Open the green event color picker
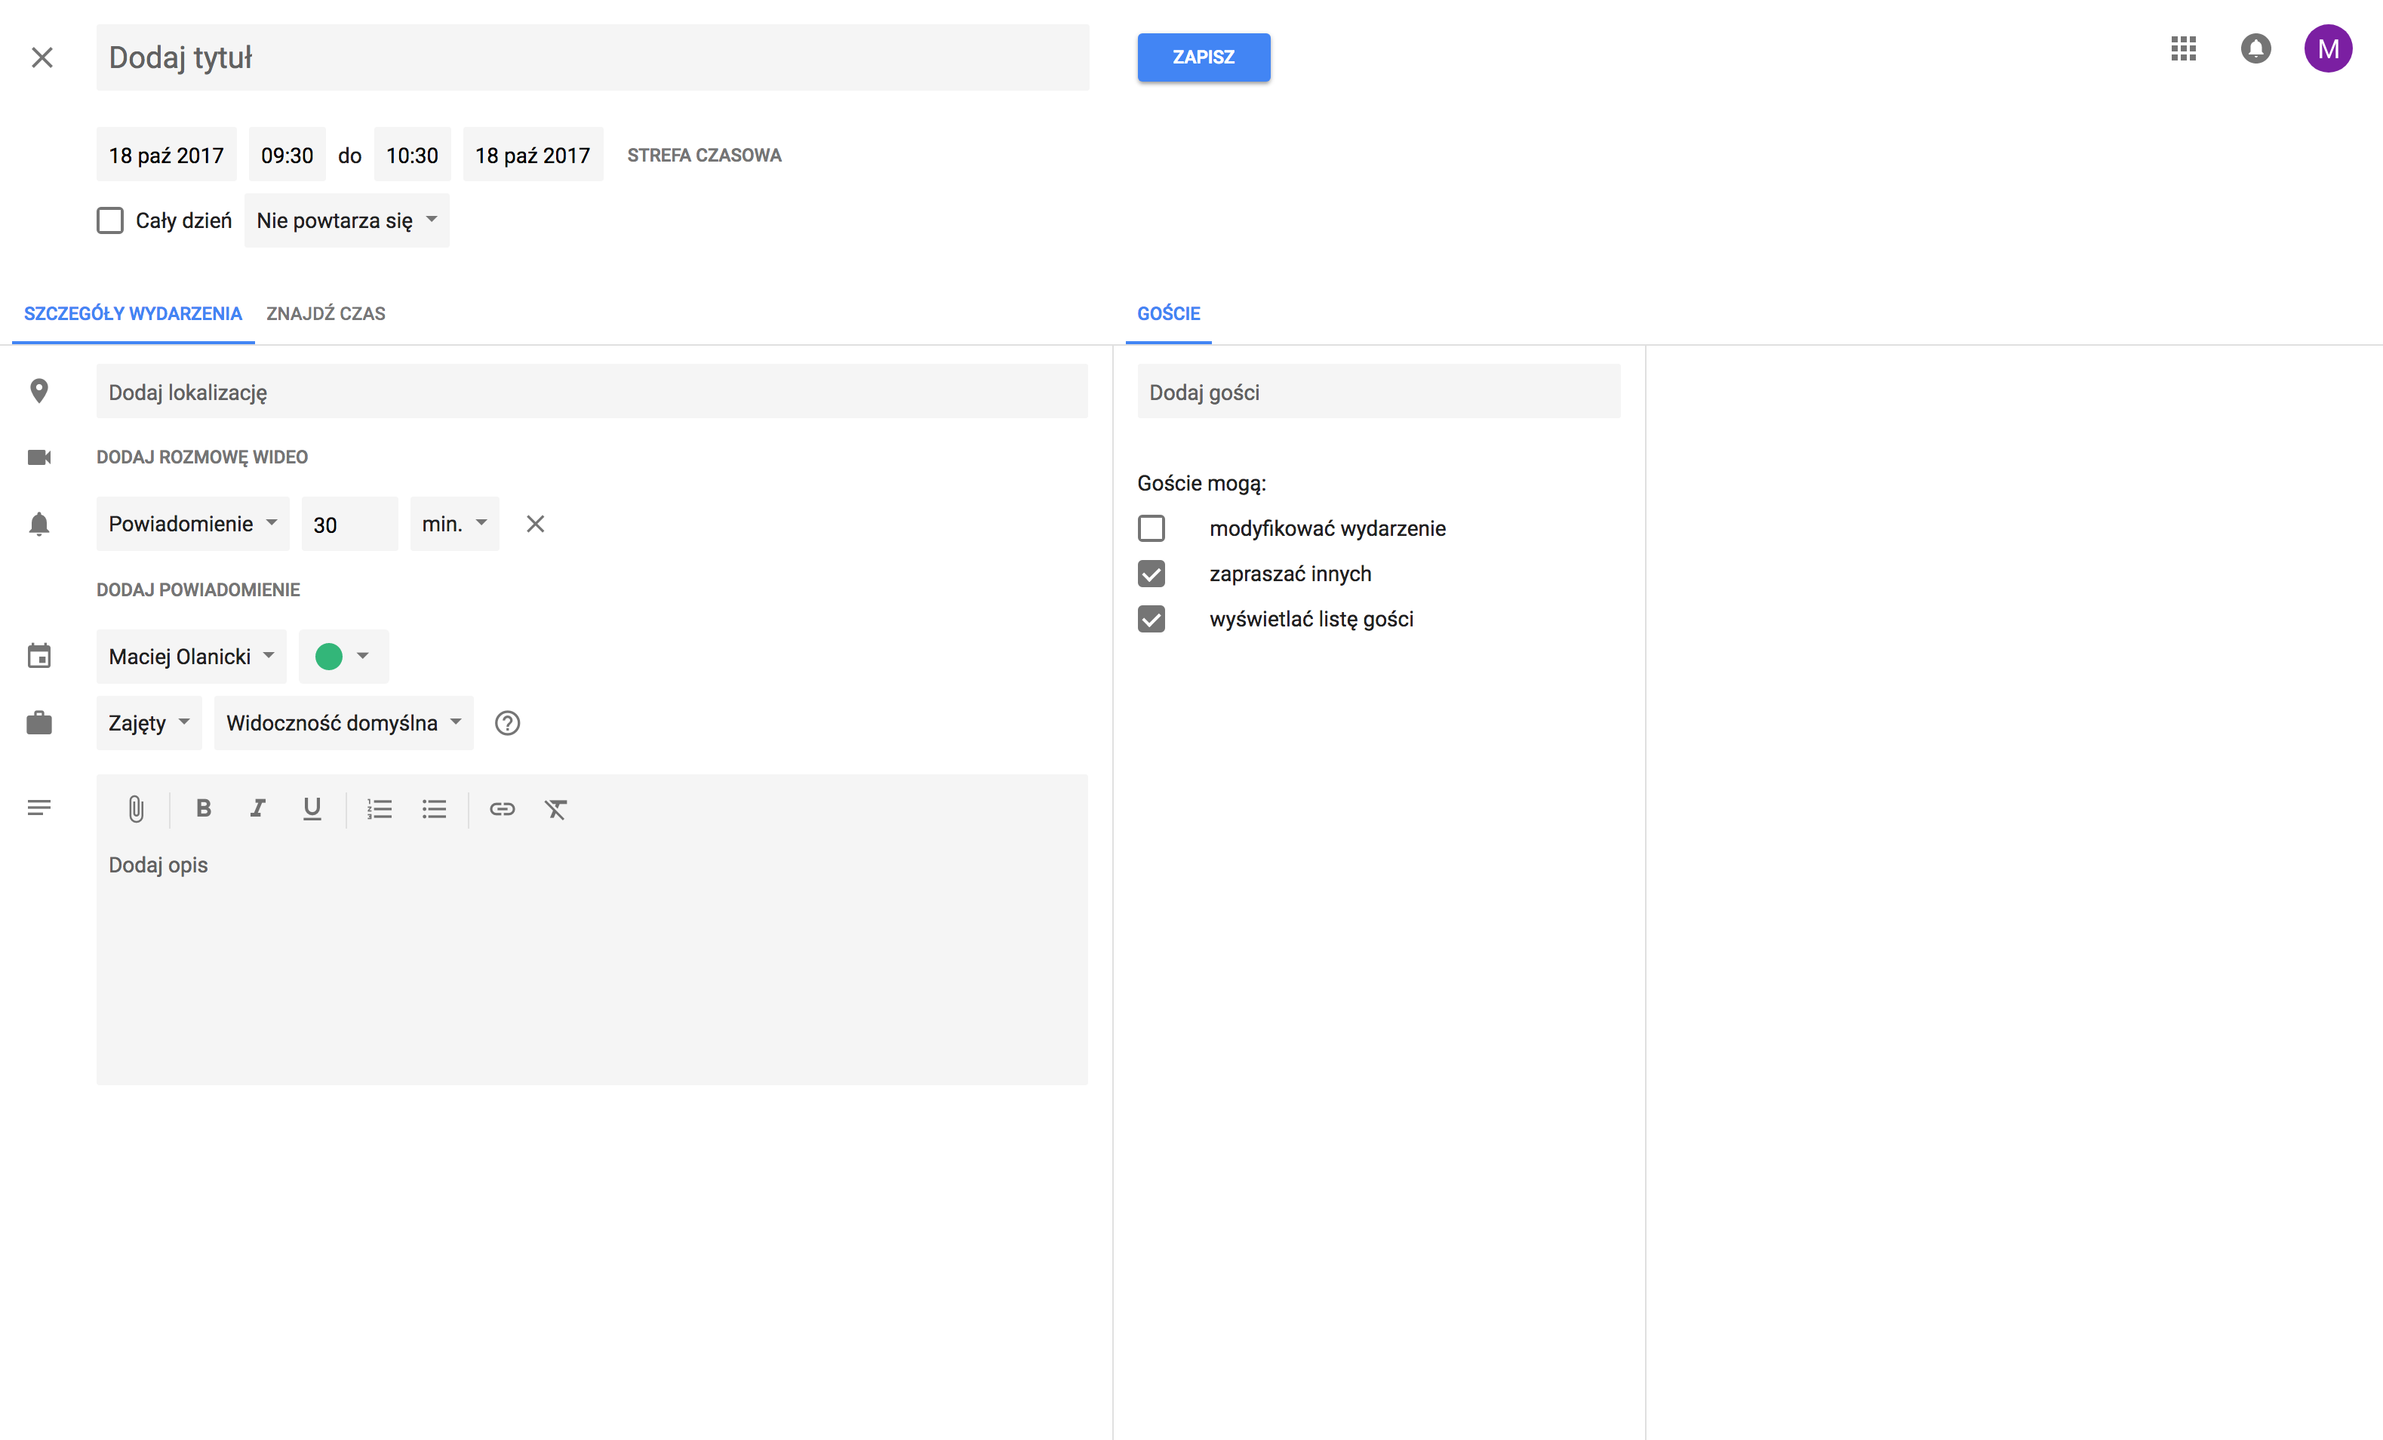 tap(342, 656)
